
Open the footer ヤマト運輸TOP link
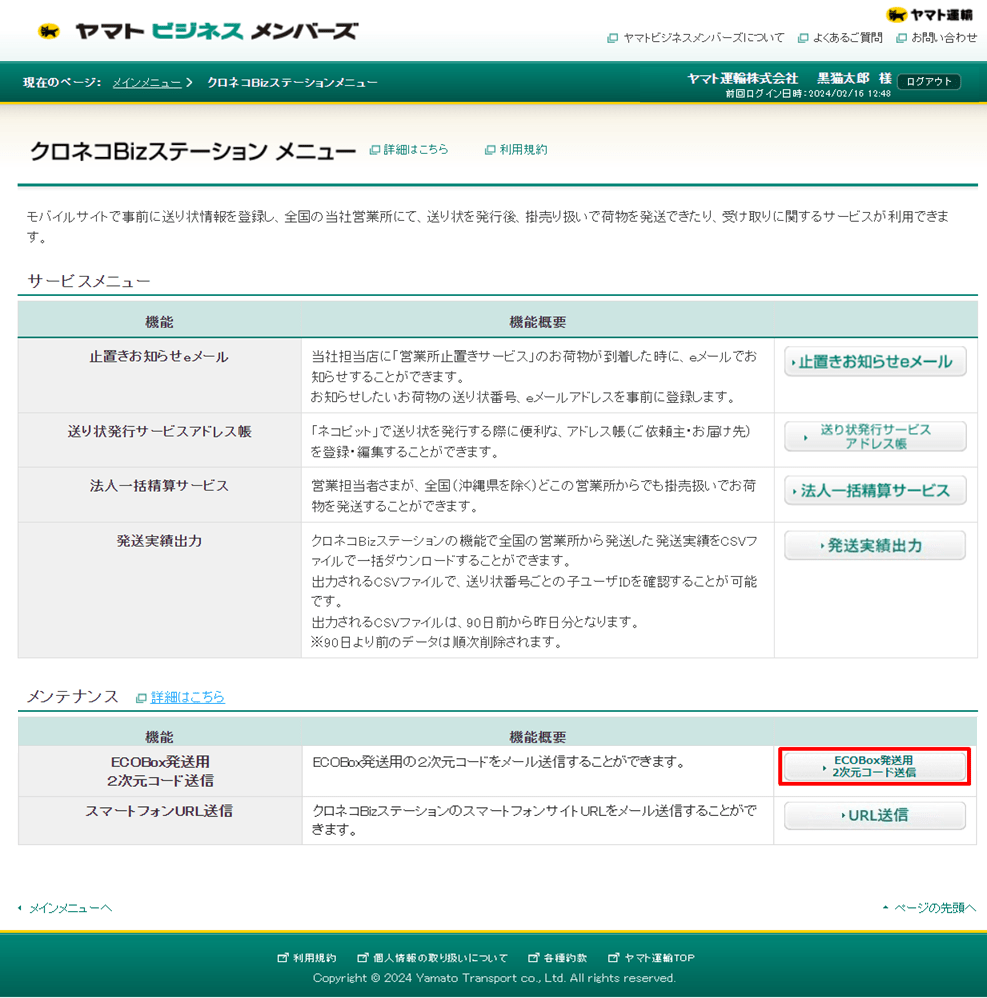[659, 958]
